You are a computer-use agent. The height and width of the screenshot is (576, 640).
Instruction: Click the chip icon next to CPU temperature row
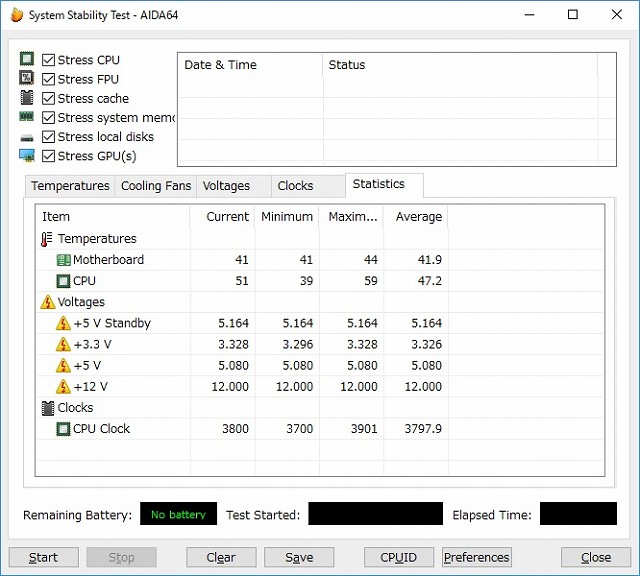(x=63, y=281)
